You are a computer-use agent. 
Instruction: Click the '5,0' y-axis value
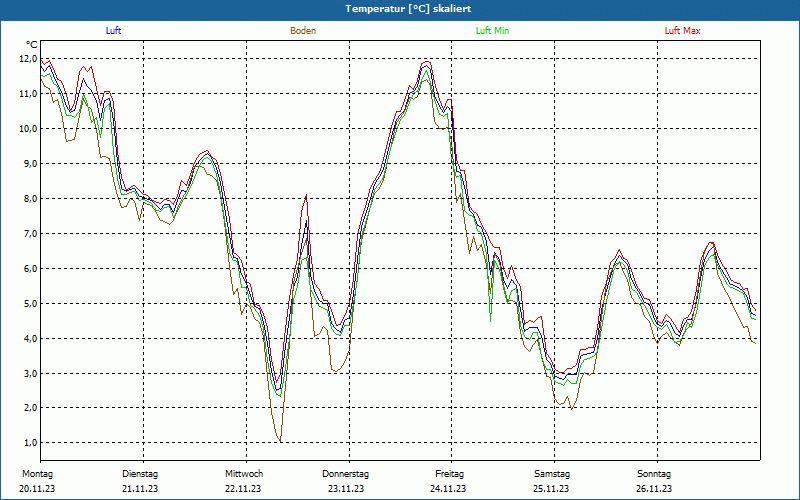pos(31,304)
